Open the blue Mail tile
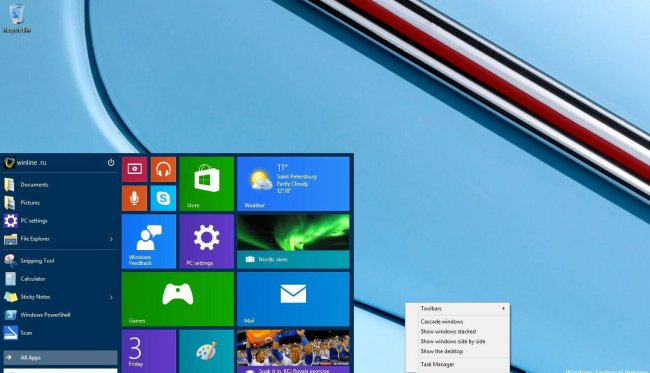650x373 pixels. click(293, 299)
